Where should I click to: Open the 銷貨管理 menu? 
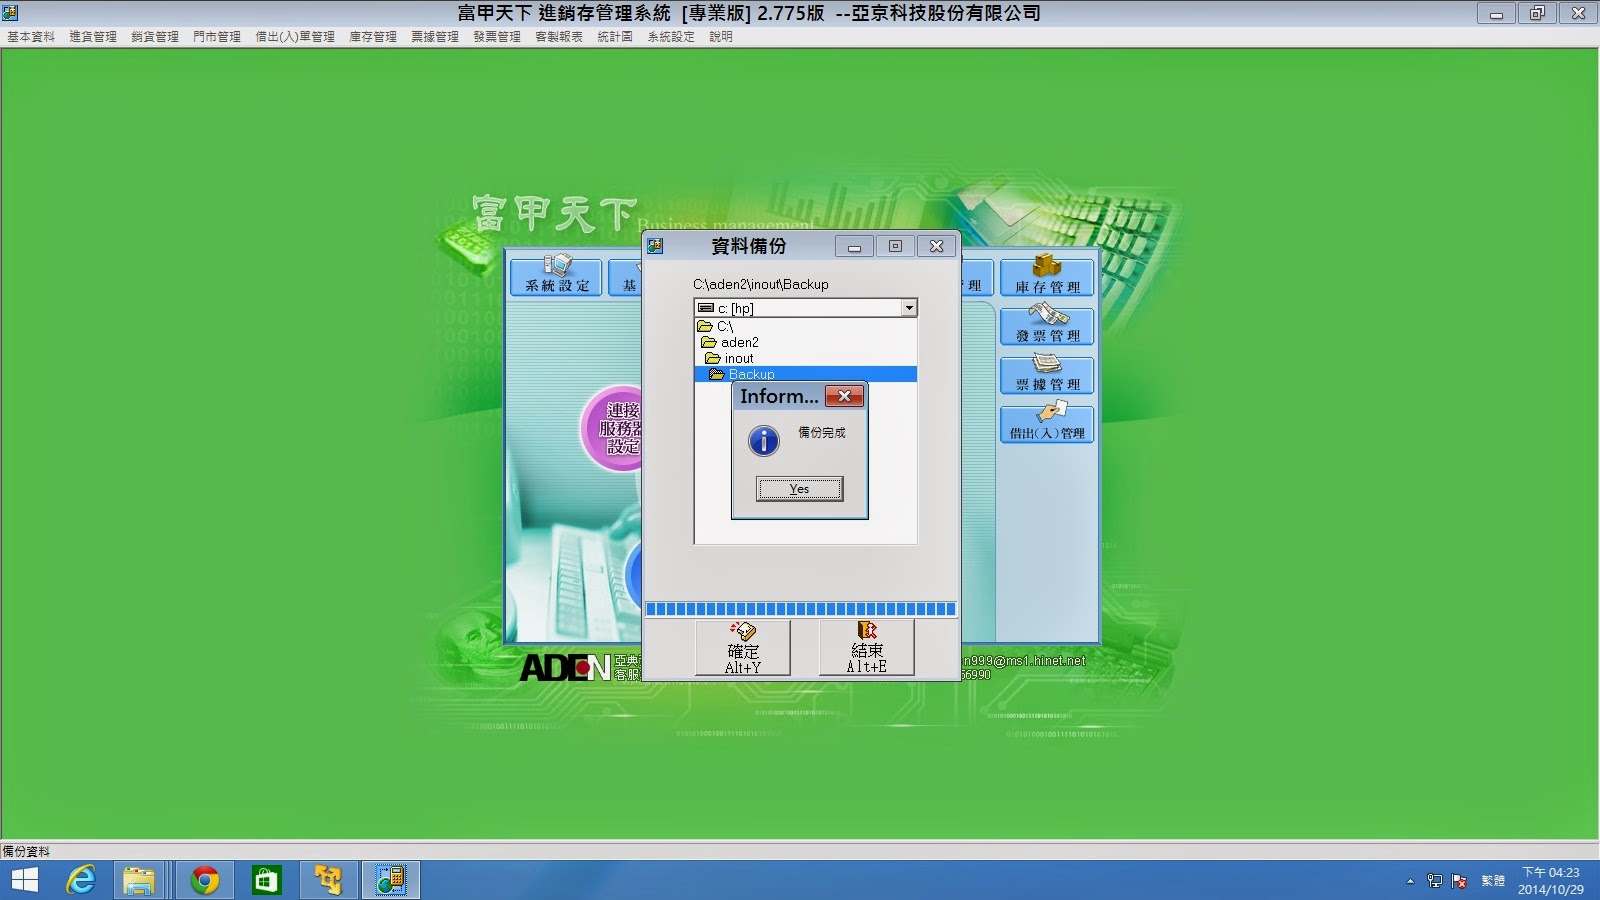155,37
